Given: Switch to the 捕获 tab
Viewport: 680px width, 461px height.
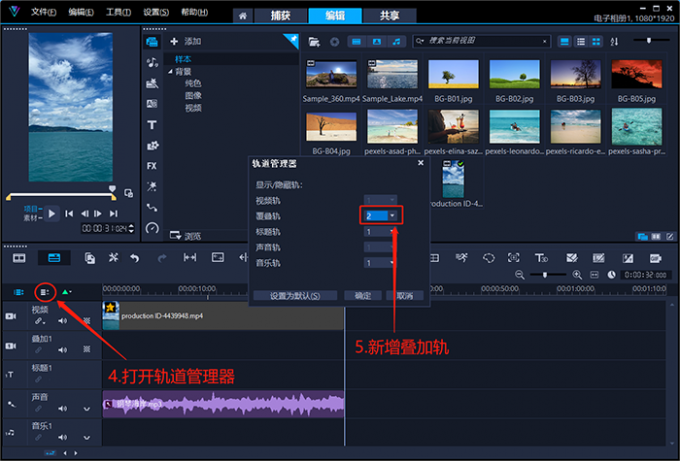Looking at the screenshot, I should pyautogui.click(x=281, y=16).
